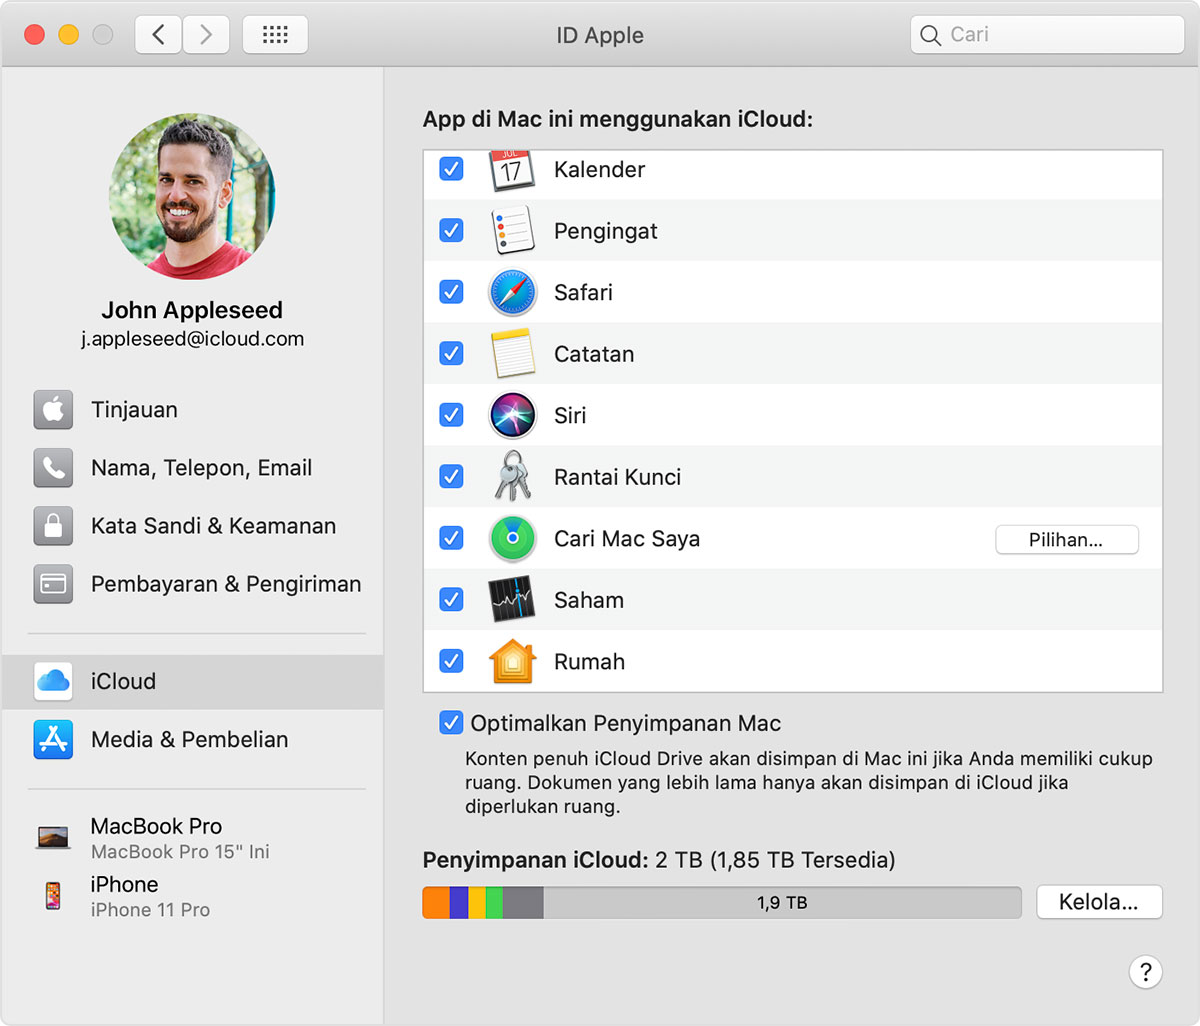
Task: Click the Kalender row label
Action: [599, 170]
